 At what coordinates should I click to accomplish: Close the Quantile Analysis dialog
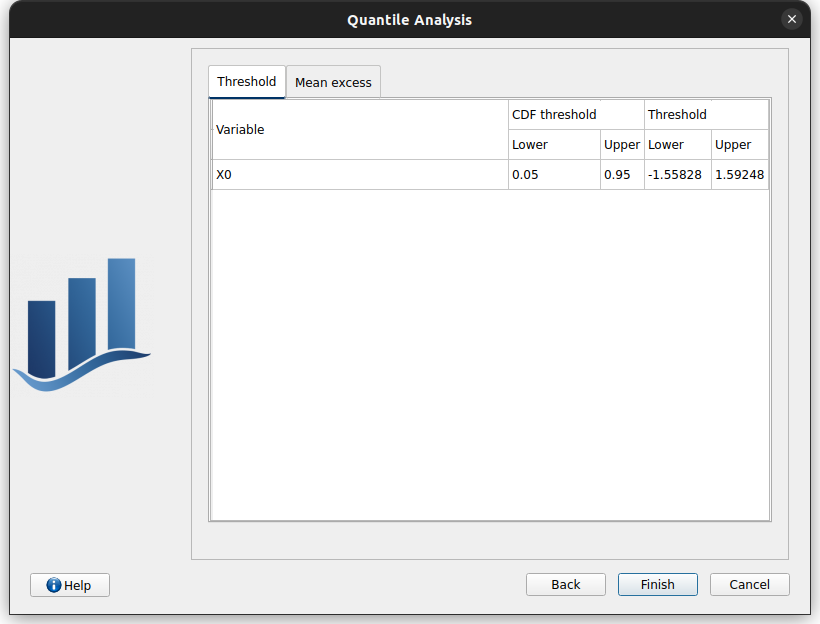792,19
